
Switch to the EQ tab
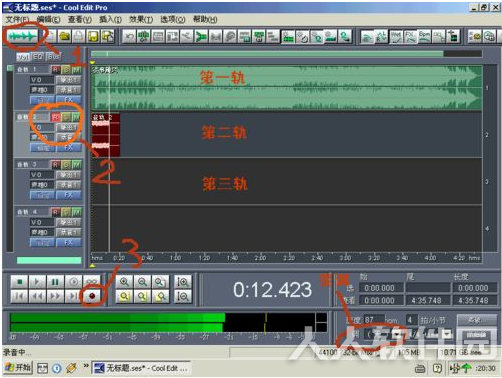[38, 57]
